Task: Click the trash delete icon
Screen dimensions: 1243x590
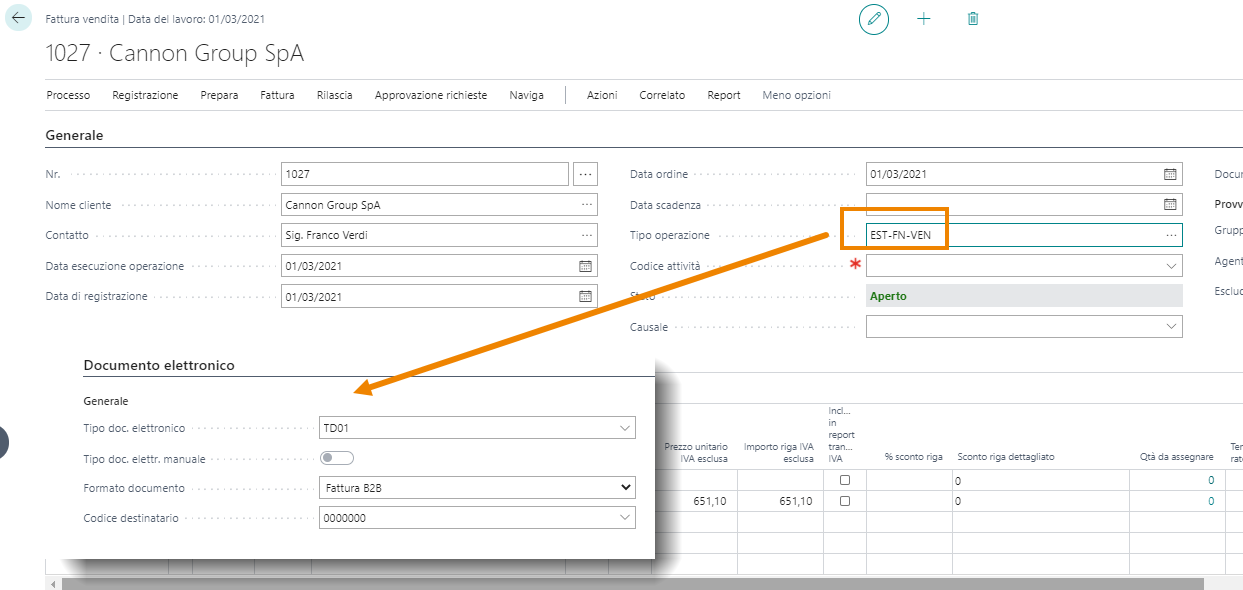Action: (973, 19)
